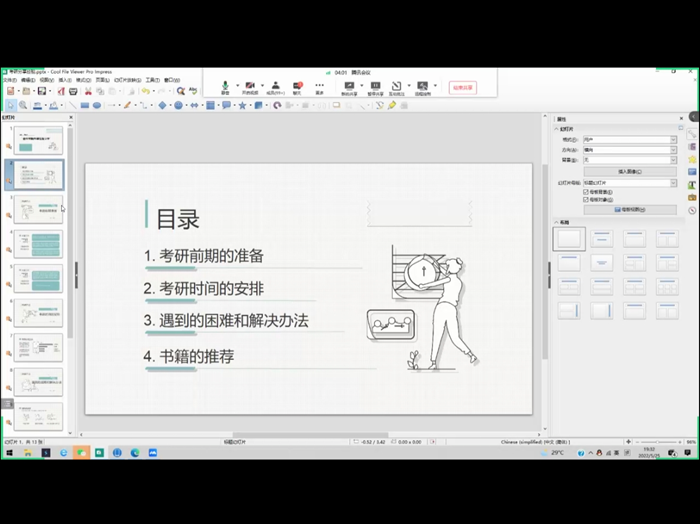Toggle the 母版对象 checkbox
This screenshot has width=700, height=524.
coord(585,200)
